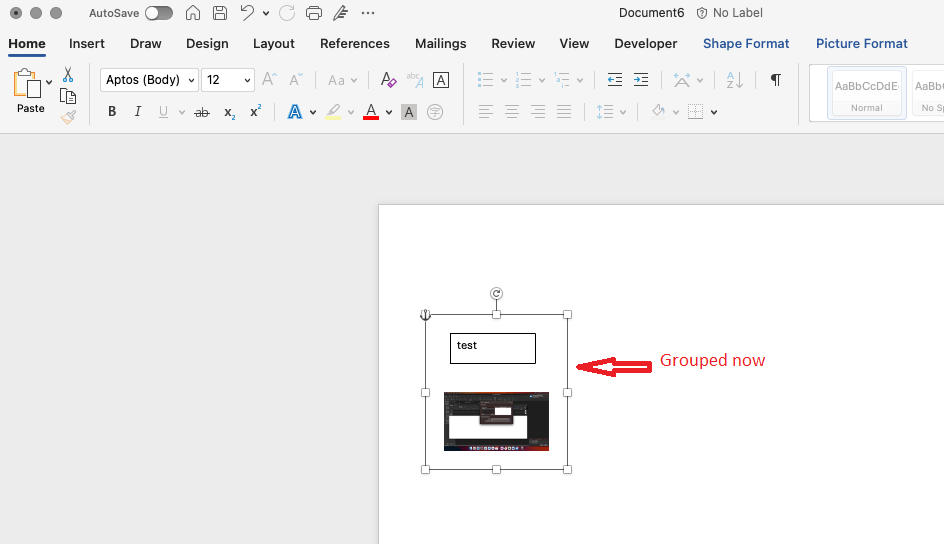Center align the text
The image size is (944, 544).
click(512, 112)
